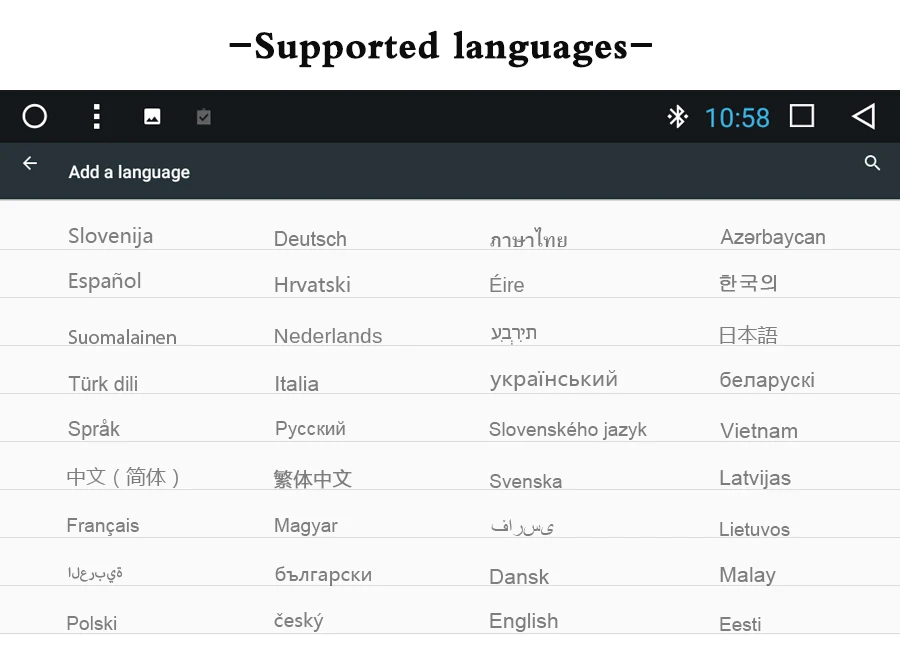Tap the 10:58 clock display
900x654 pixels.
737,118
